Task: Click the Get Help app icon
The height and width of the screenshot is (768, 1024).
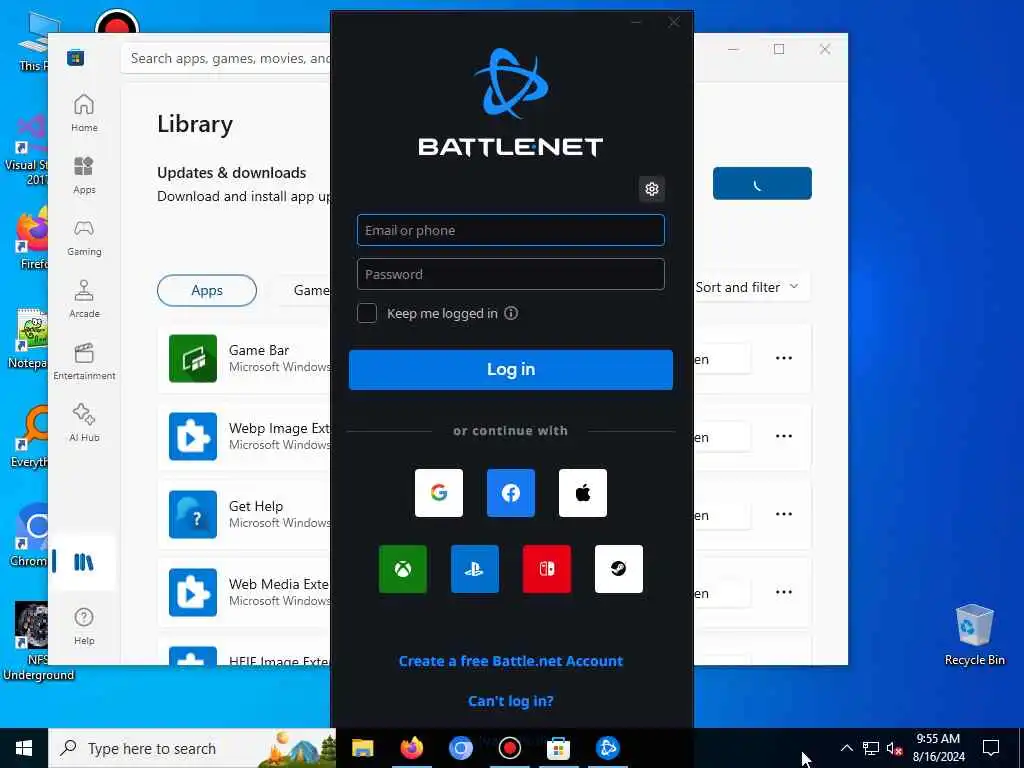Action: 193,515
